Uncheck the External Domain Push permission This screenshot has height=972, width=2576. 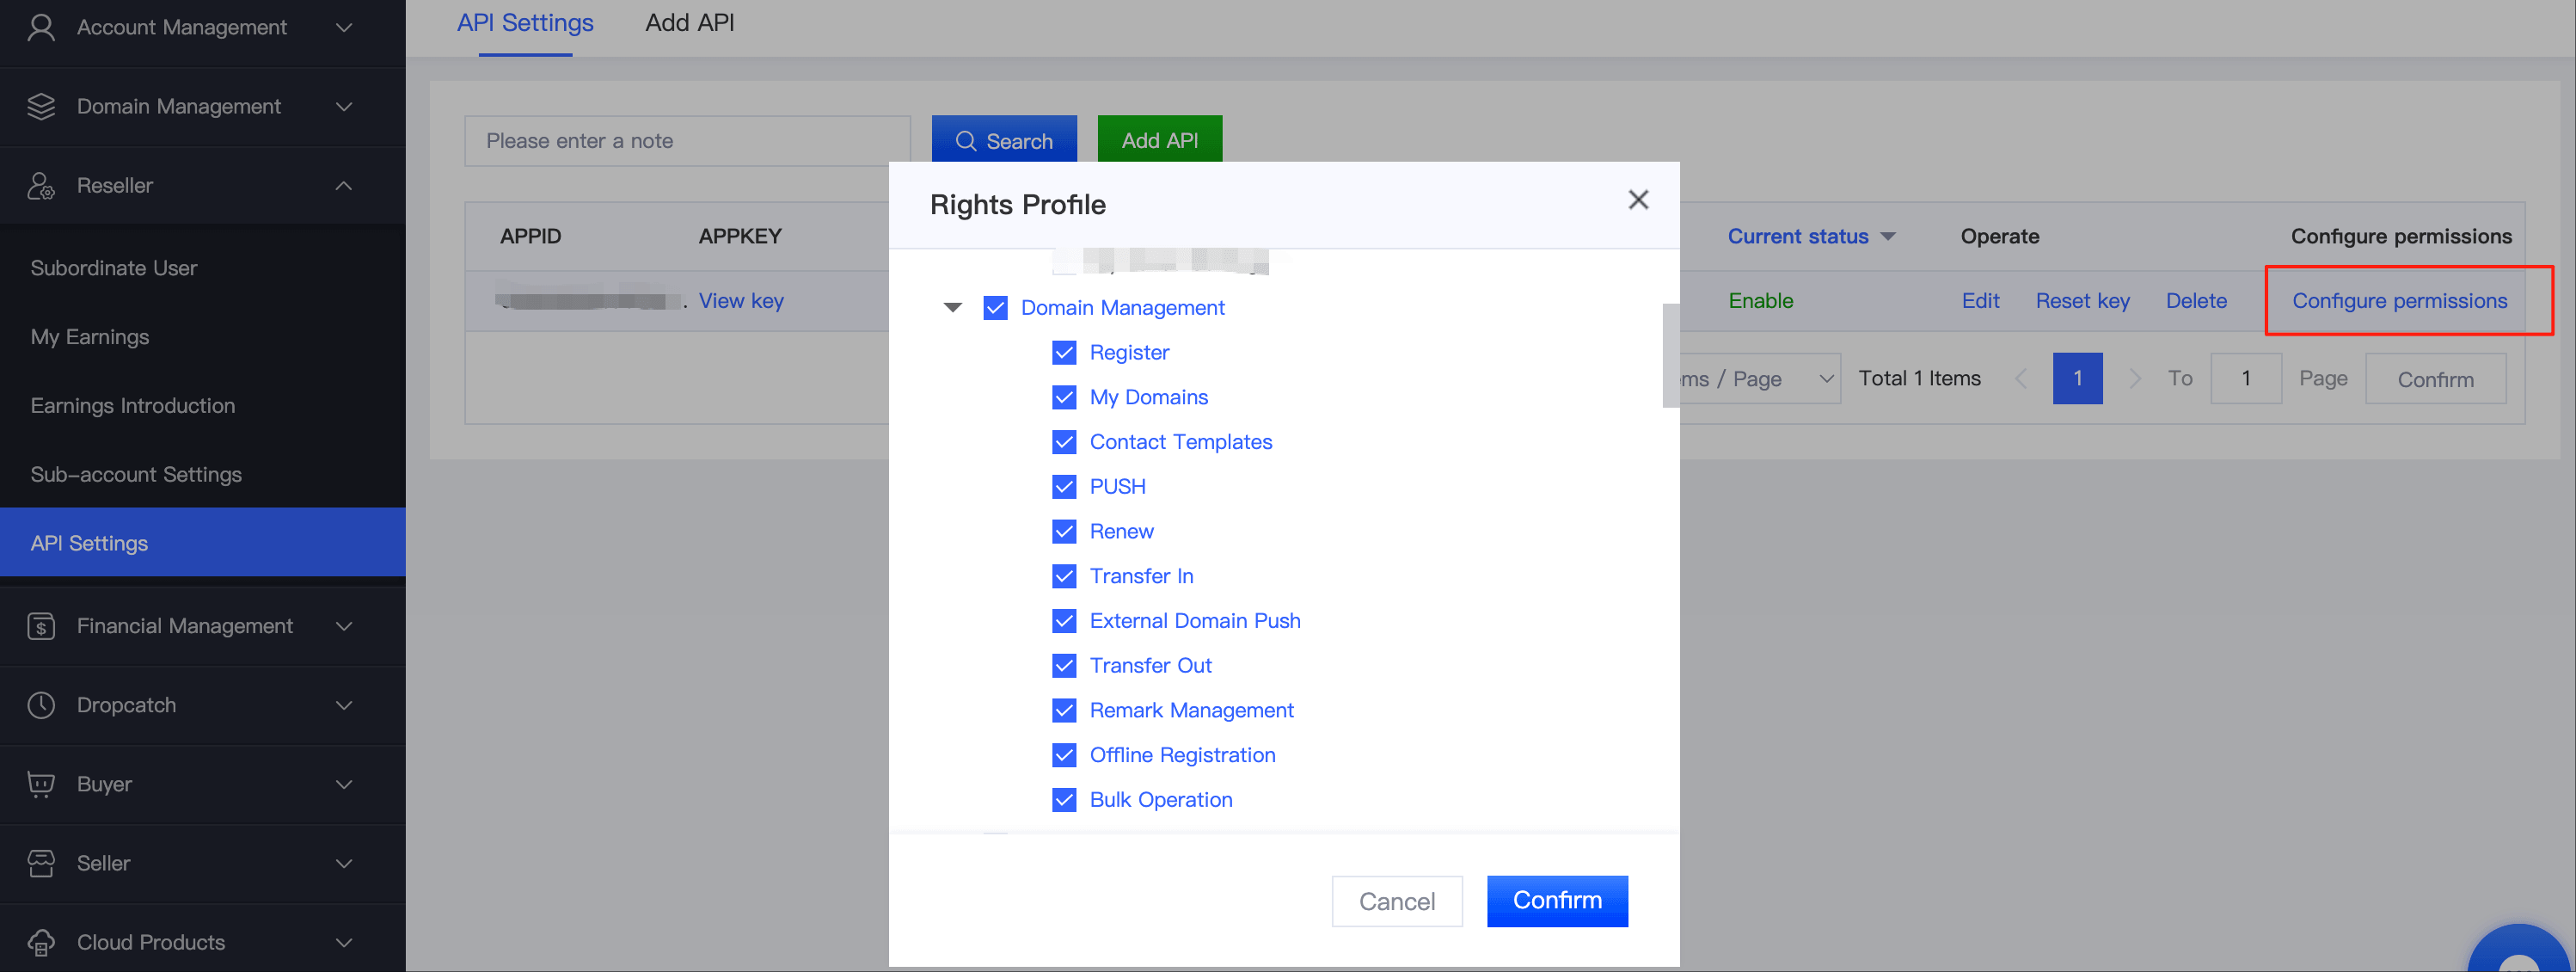click(1064, 621)
